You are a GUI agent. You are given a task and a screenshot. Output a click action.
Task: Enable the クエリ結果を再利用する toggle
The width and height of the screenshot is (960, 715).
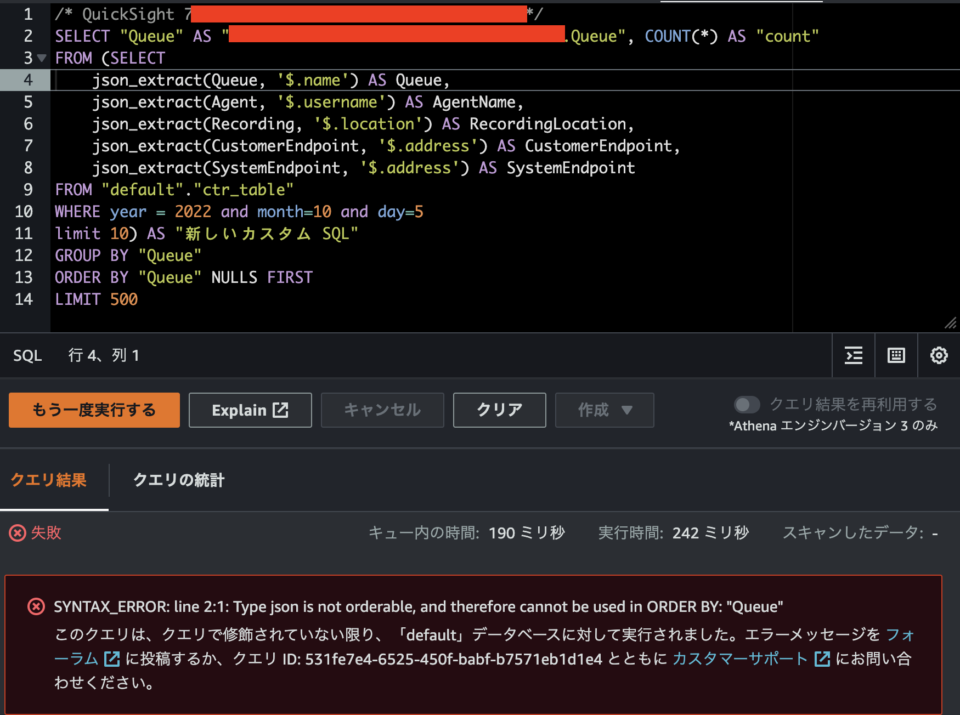tap(748, 404)
